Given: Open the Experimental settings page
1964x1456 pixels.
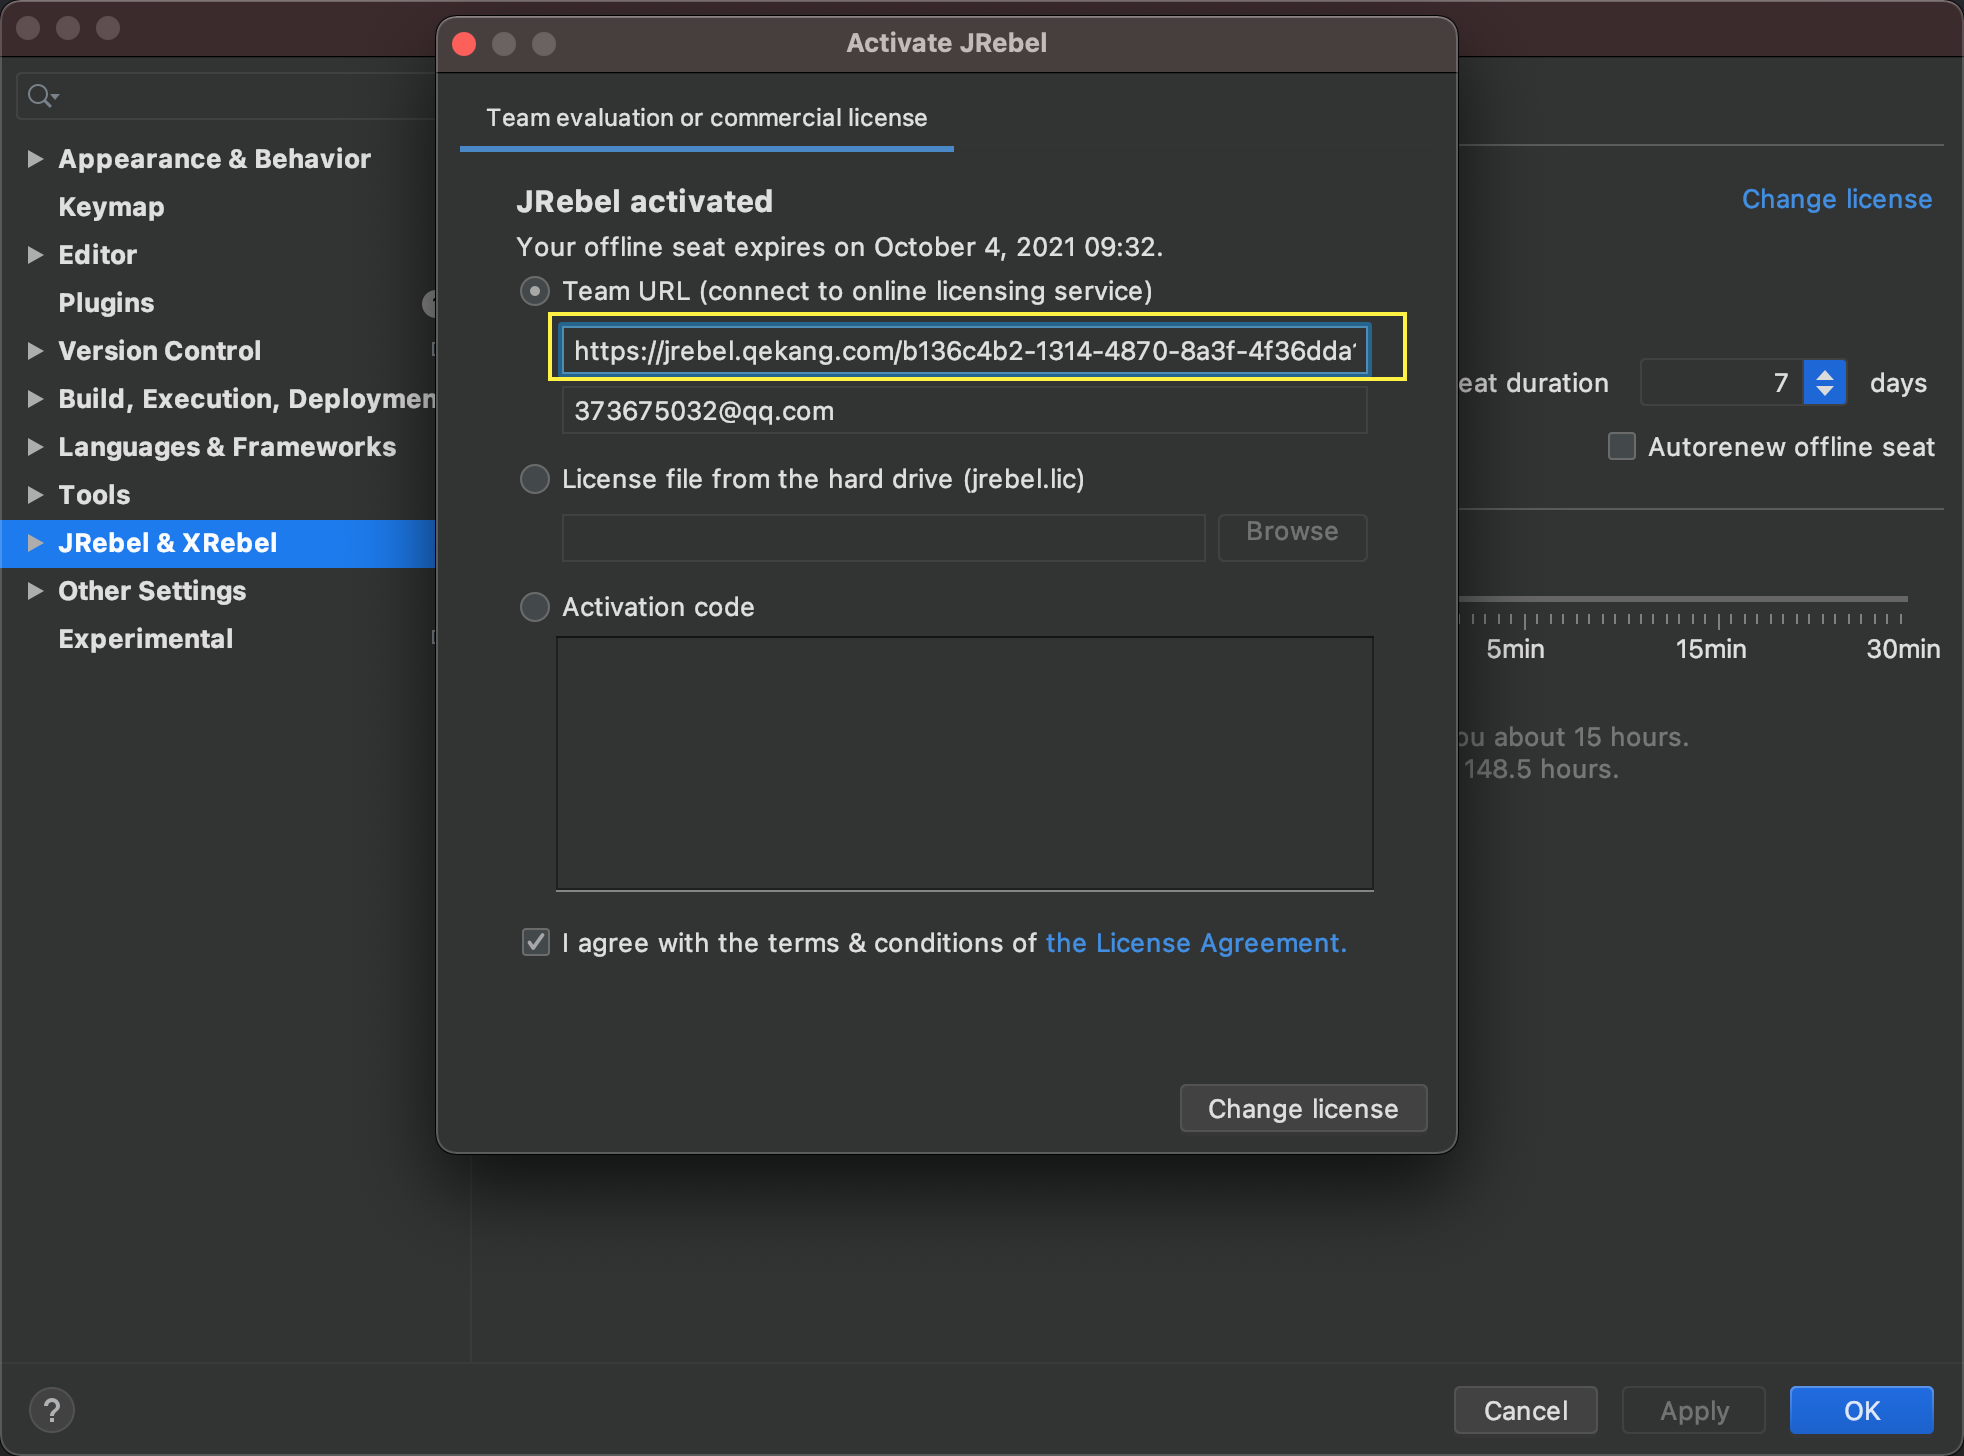Looking at the screenshot, I should coord(146,639).
